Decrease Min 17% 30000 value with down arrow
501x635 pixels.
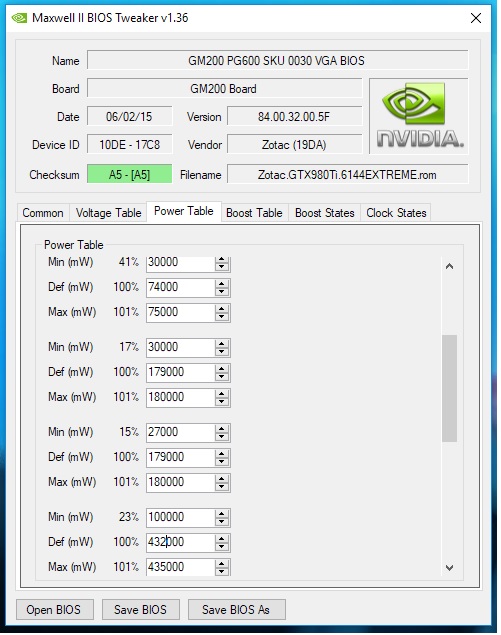[x=222, y=352]
